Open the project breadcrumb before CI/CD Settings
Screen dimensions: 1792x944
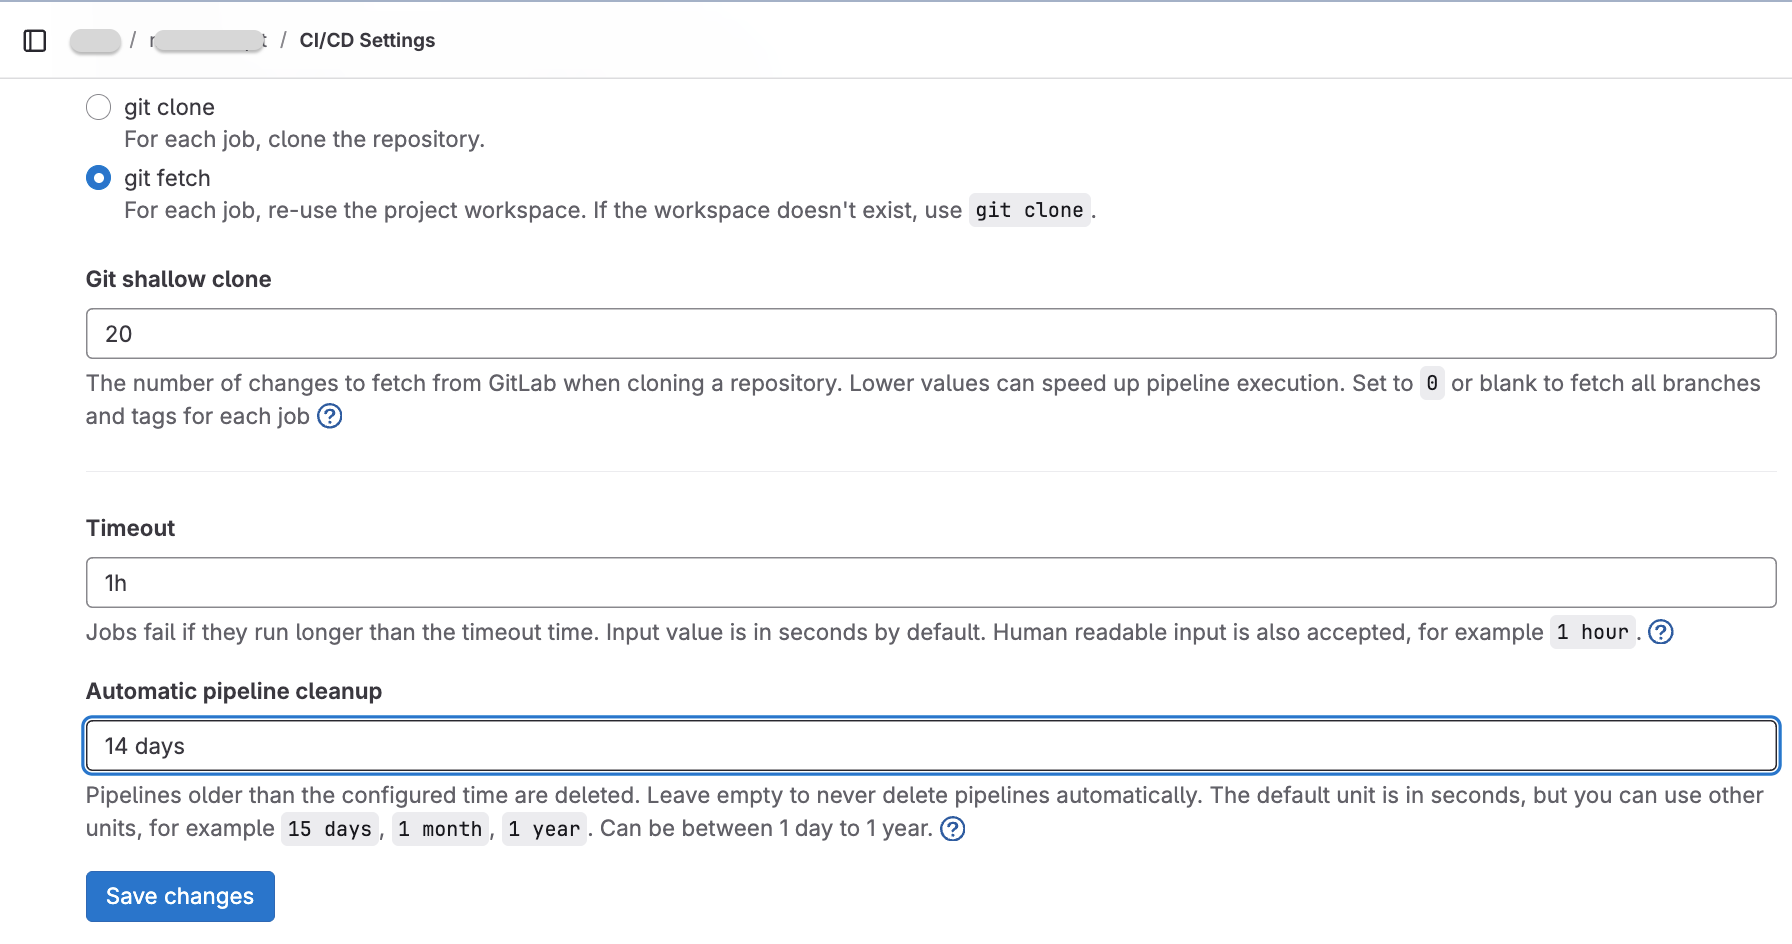click(x=208, y=41)
